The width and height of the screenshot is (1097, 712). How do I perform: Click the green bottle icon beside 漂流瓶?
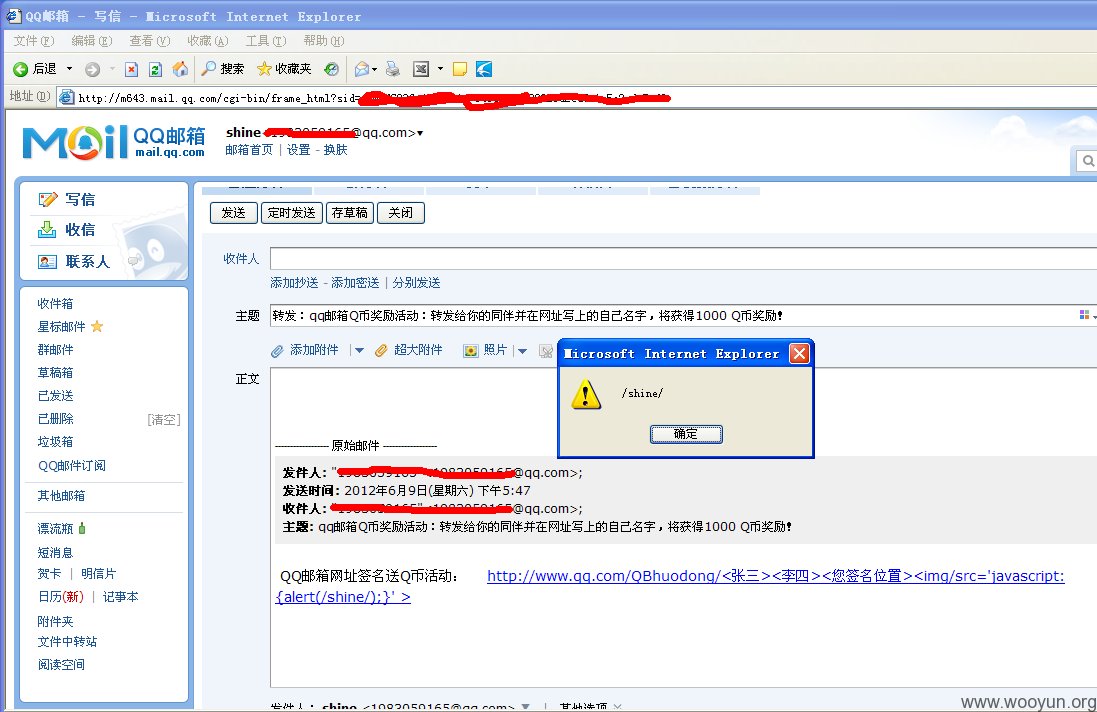point(82,528)
